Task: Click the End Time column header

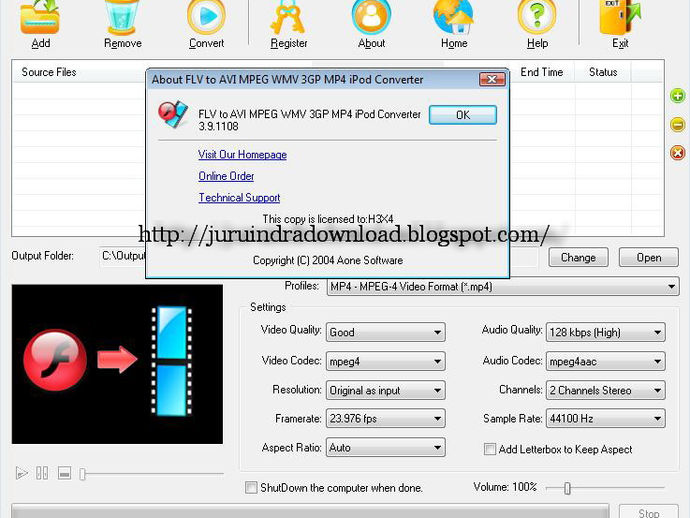Action: click(542, 72)
